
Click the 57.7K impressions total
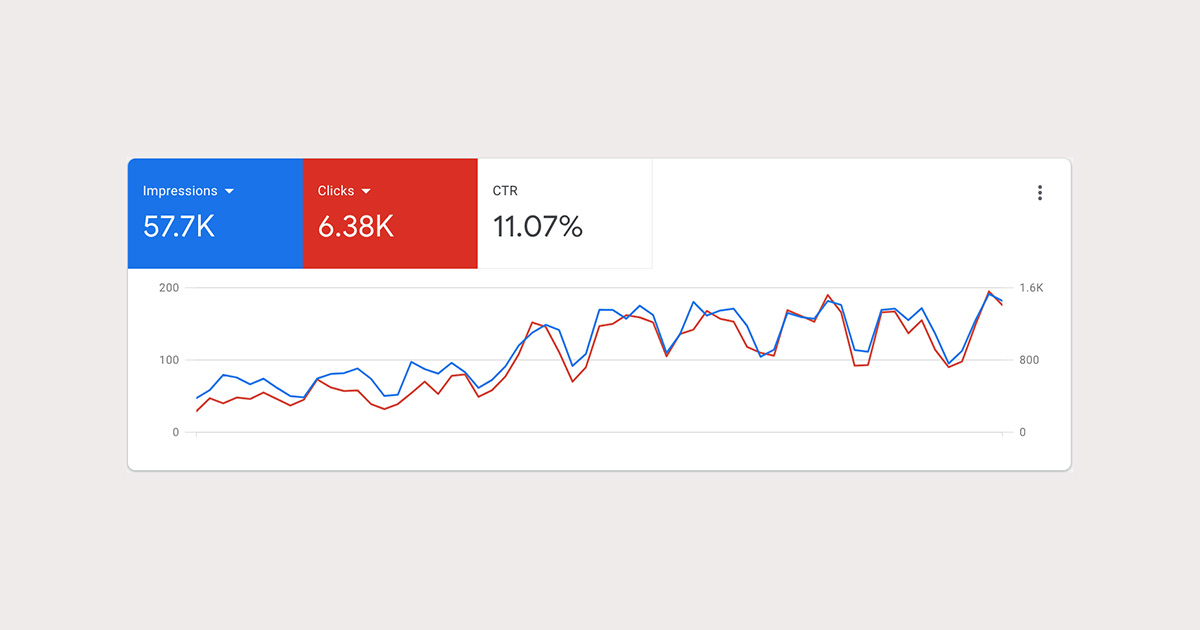pyautogui.click(x=179, y=227)
